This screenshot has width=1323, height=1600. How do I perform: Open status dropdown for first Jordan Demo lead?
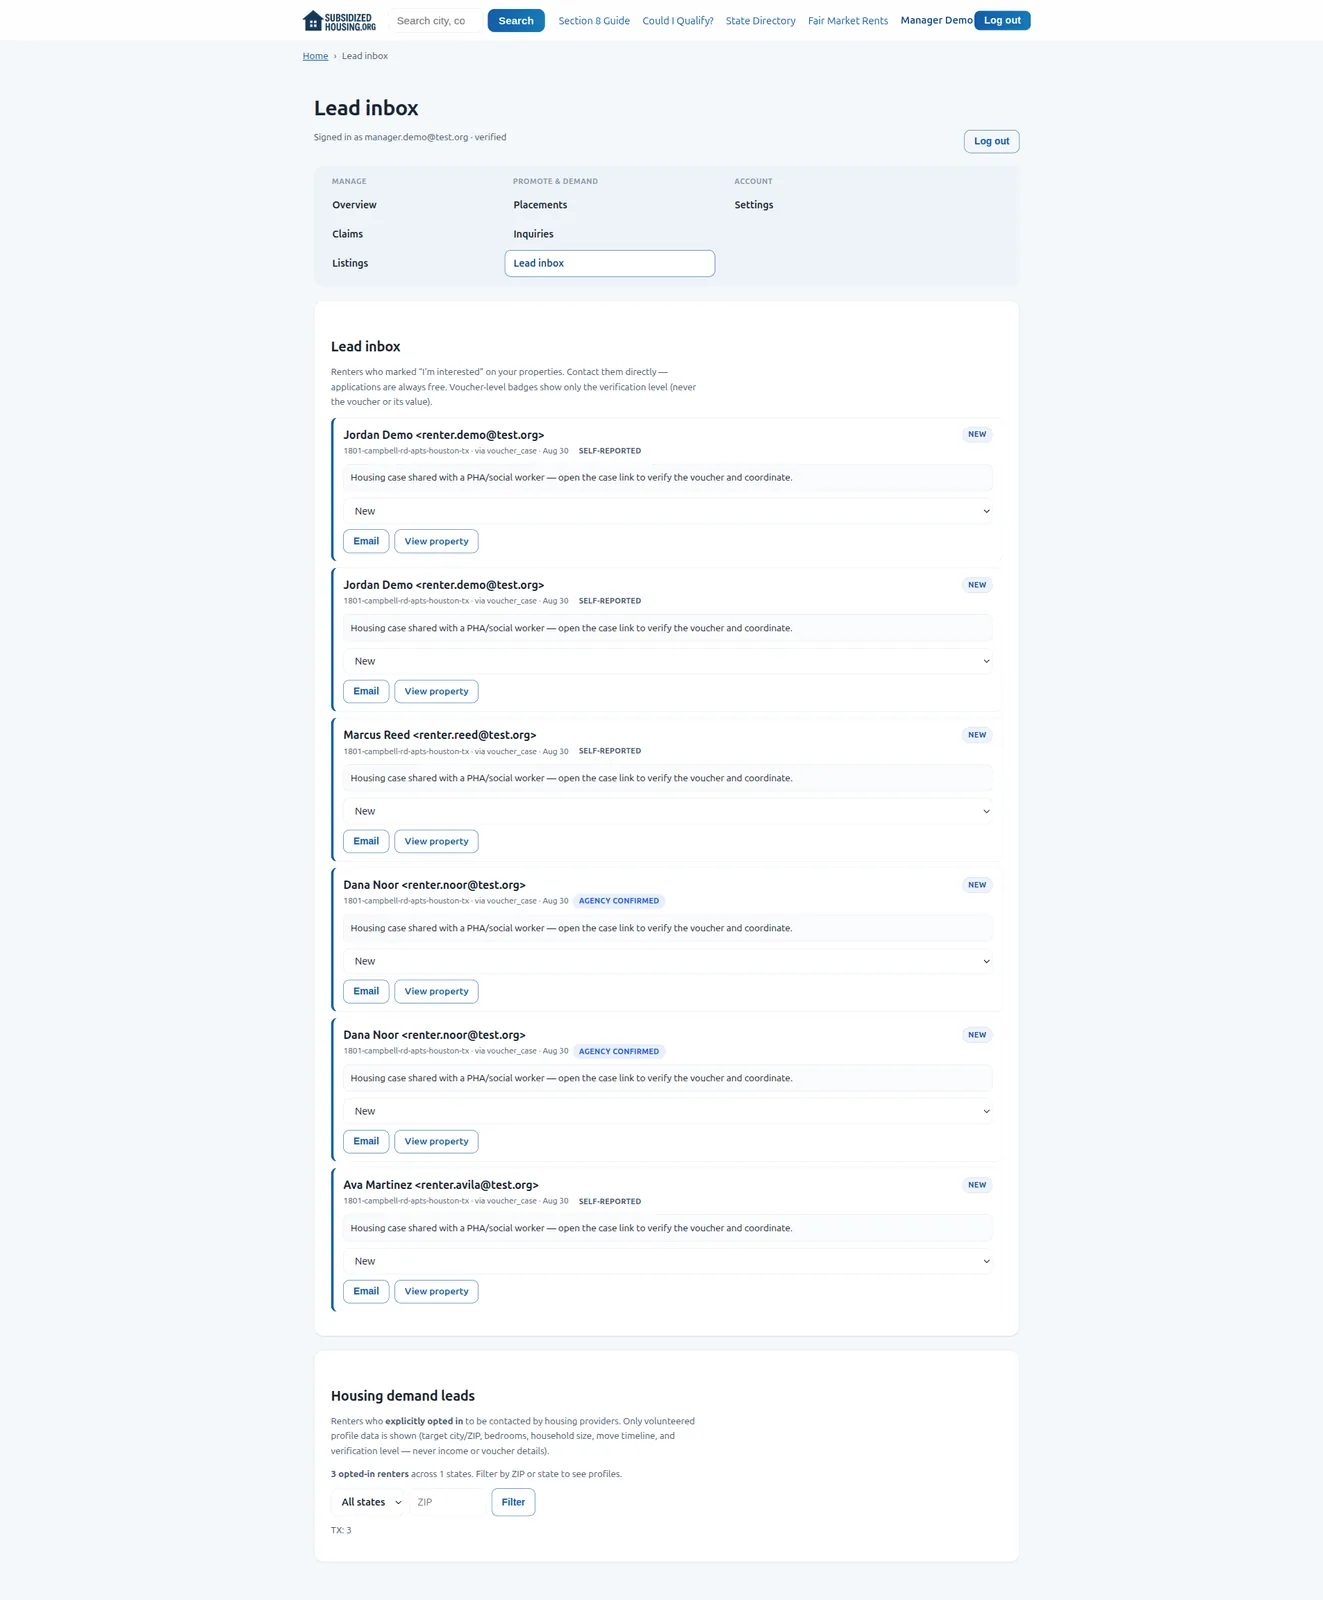(668, 511)
